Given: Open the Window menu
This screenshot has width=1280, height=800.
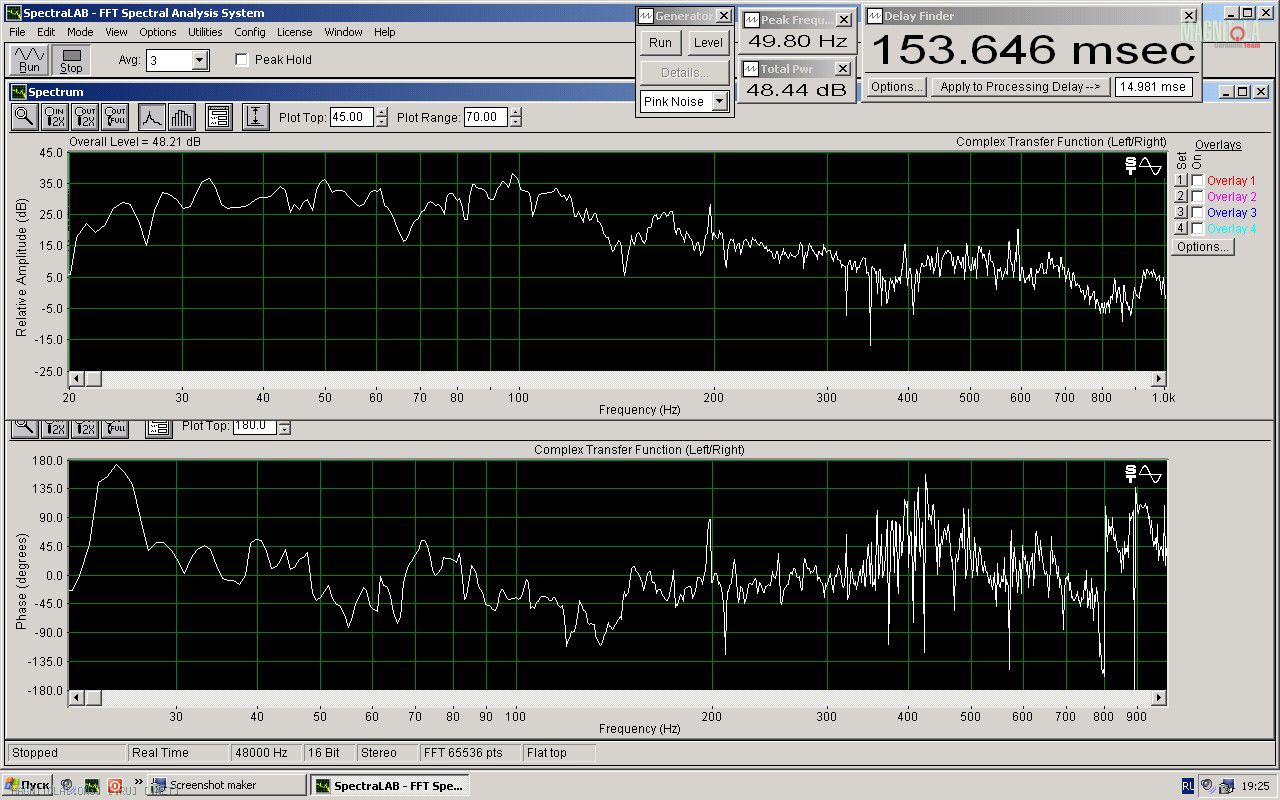Looking at the screenshot, I should click(343, 32).
